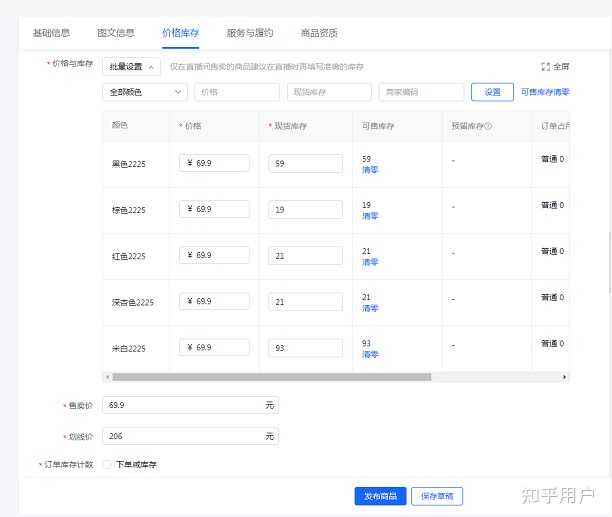Viewport: 612px width, 517px height.
Task: Click 清零 for 红色2225 row
Action: click(x=370, y=262)
